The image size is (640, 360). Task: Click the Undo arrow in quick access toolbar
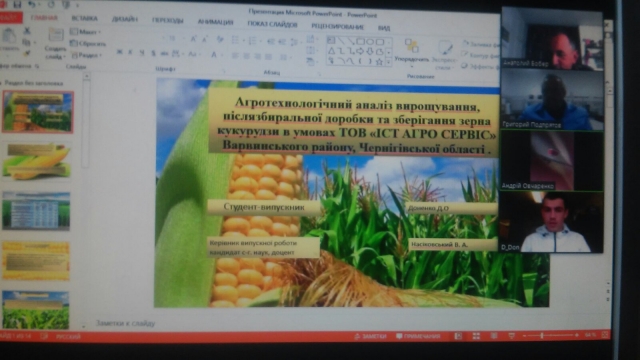click(32, 4)
